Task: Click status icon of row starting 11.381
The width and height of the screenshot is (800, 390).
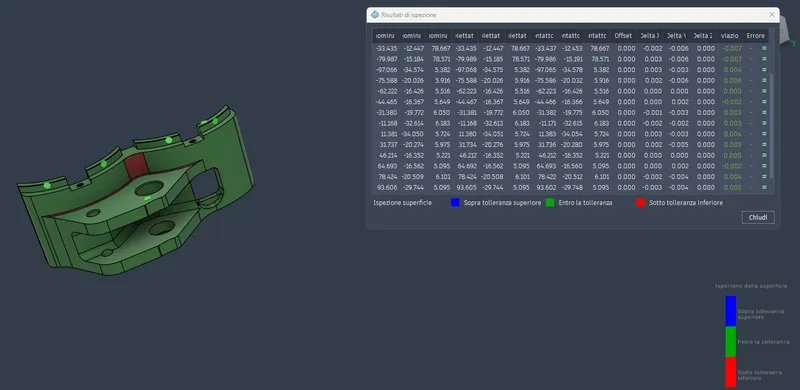Action: pyautogui.click(x=764, y=134)
